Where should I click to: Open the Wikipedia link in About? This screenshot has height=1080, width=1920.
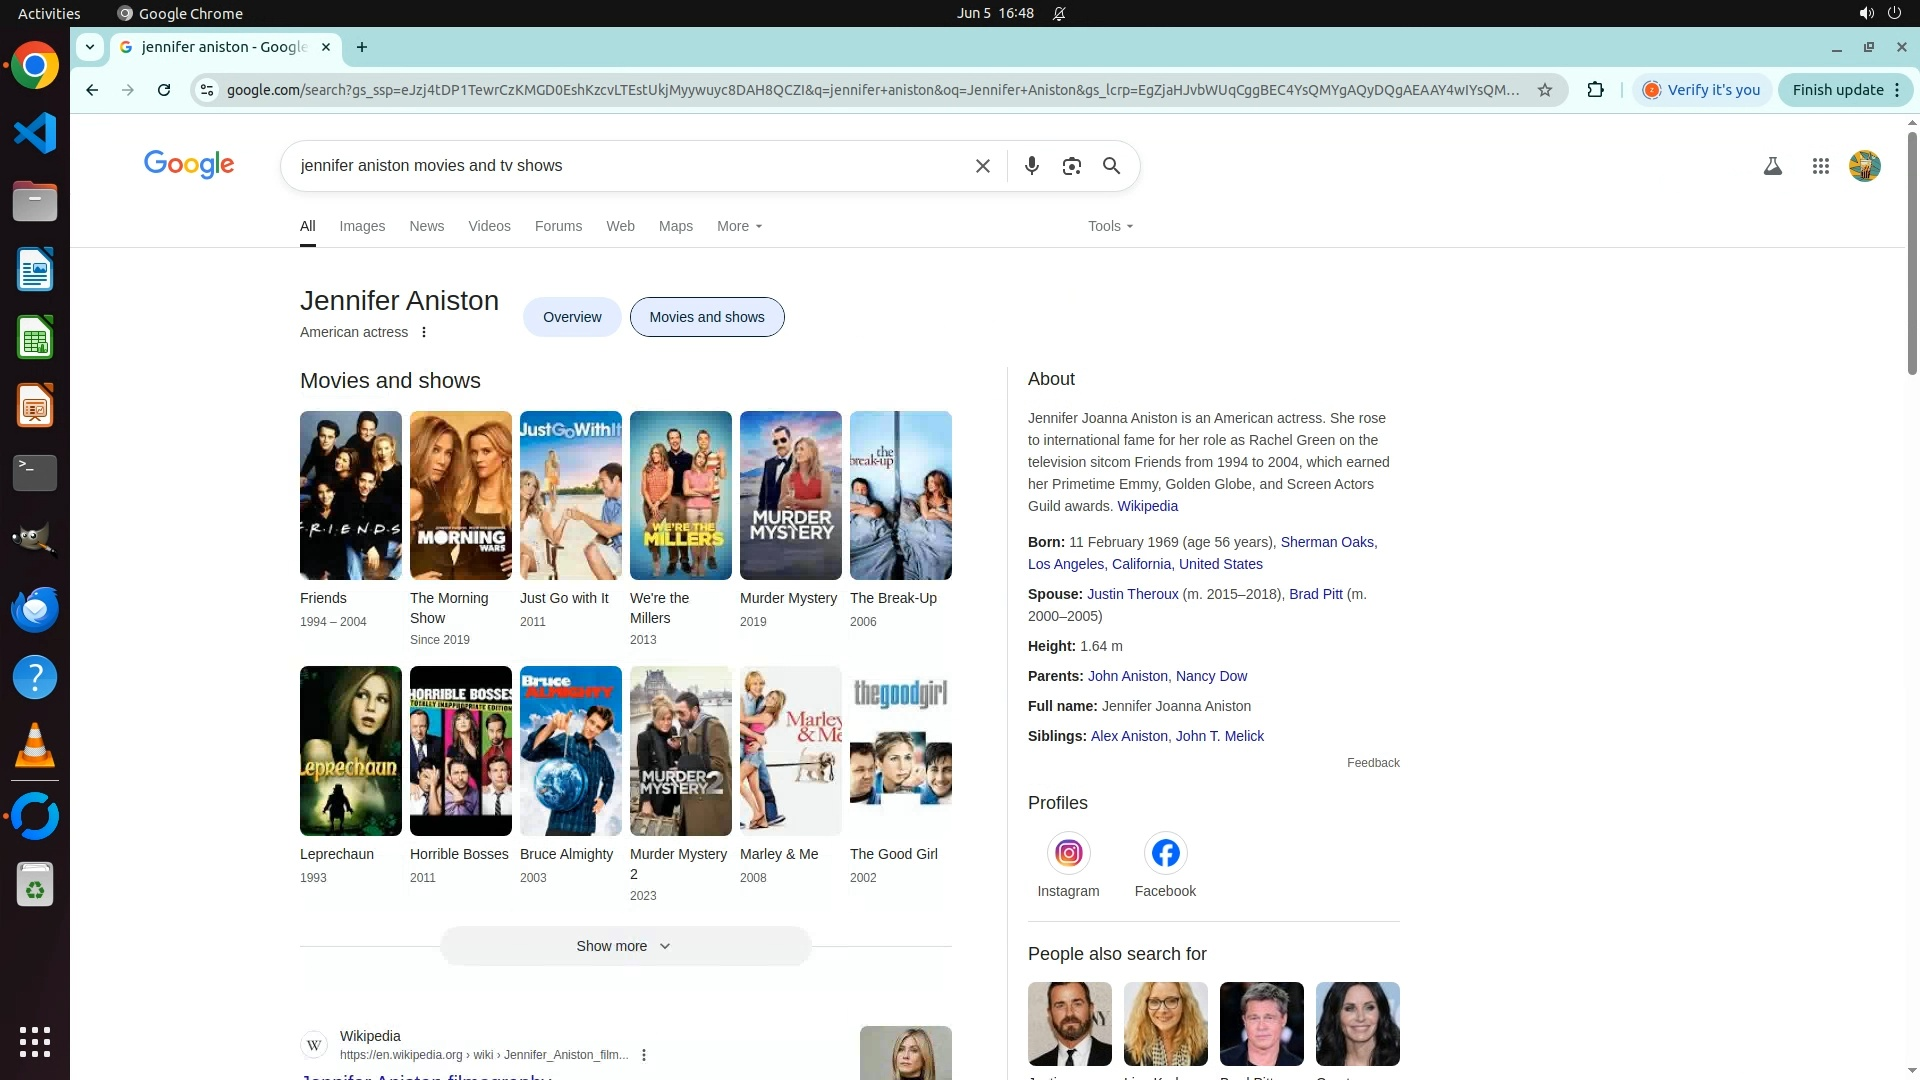(1147, 506)
